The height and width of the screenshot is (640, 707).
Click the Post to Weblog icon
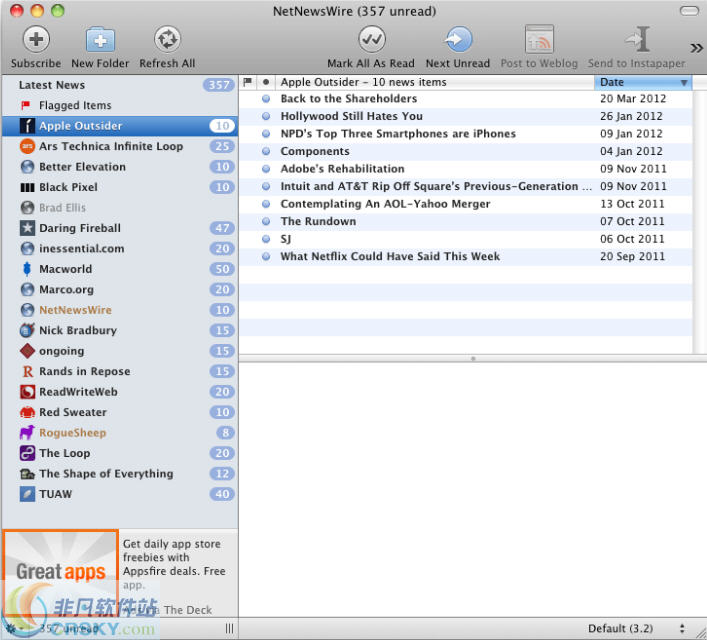[x=539, y=39]
